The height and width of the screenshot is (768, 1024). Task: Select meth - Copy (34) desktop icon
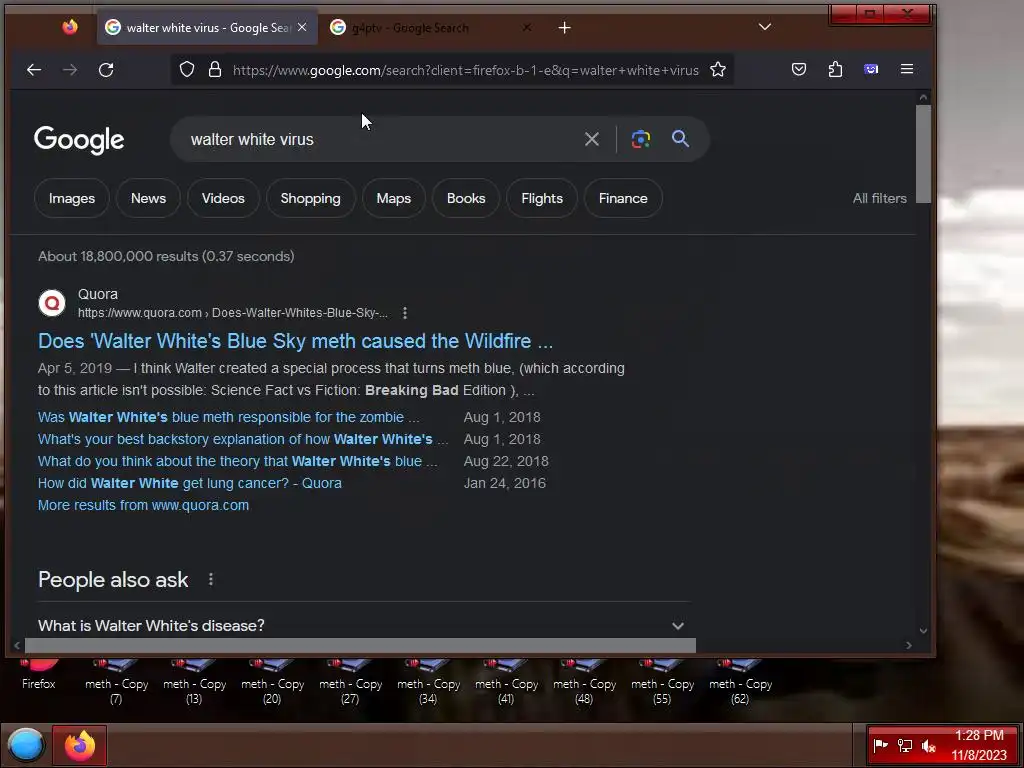click(428, 683)
